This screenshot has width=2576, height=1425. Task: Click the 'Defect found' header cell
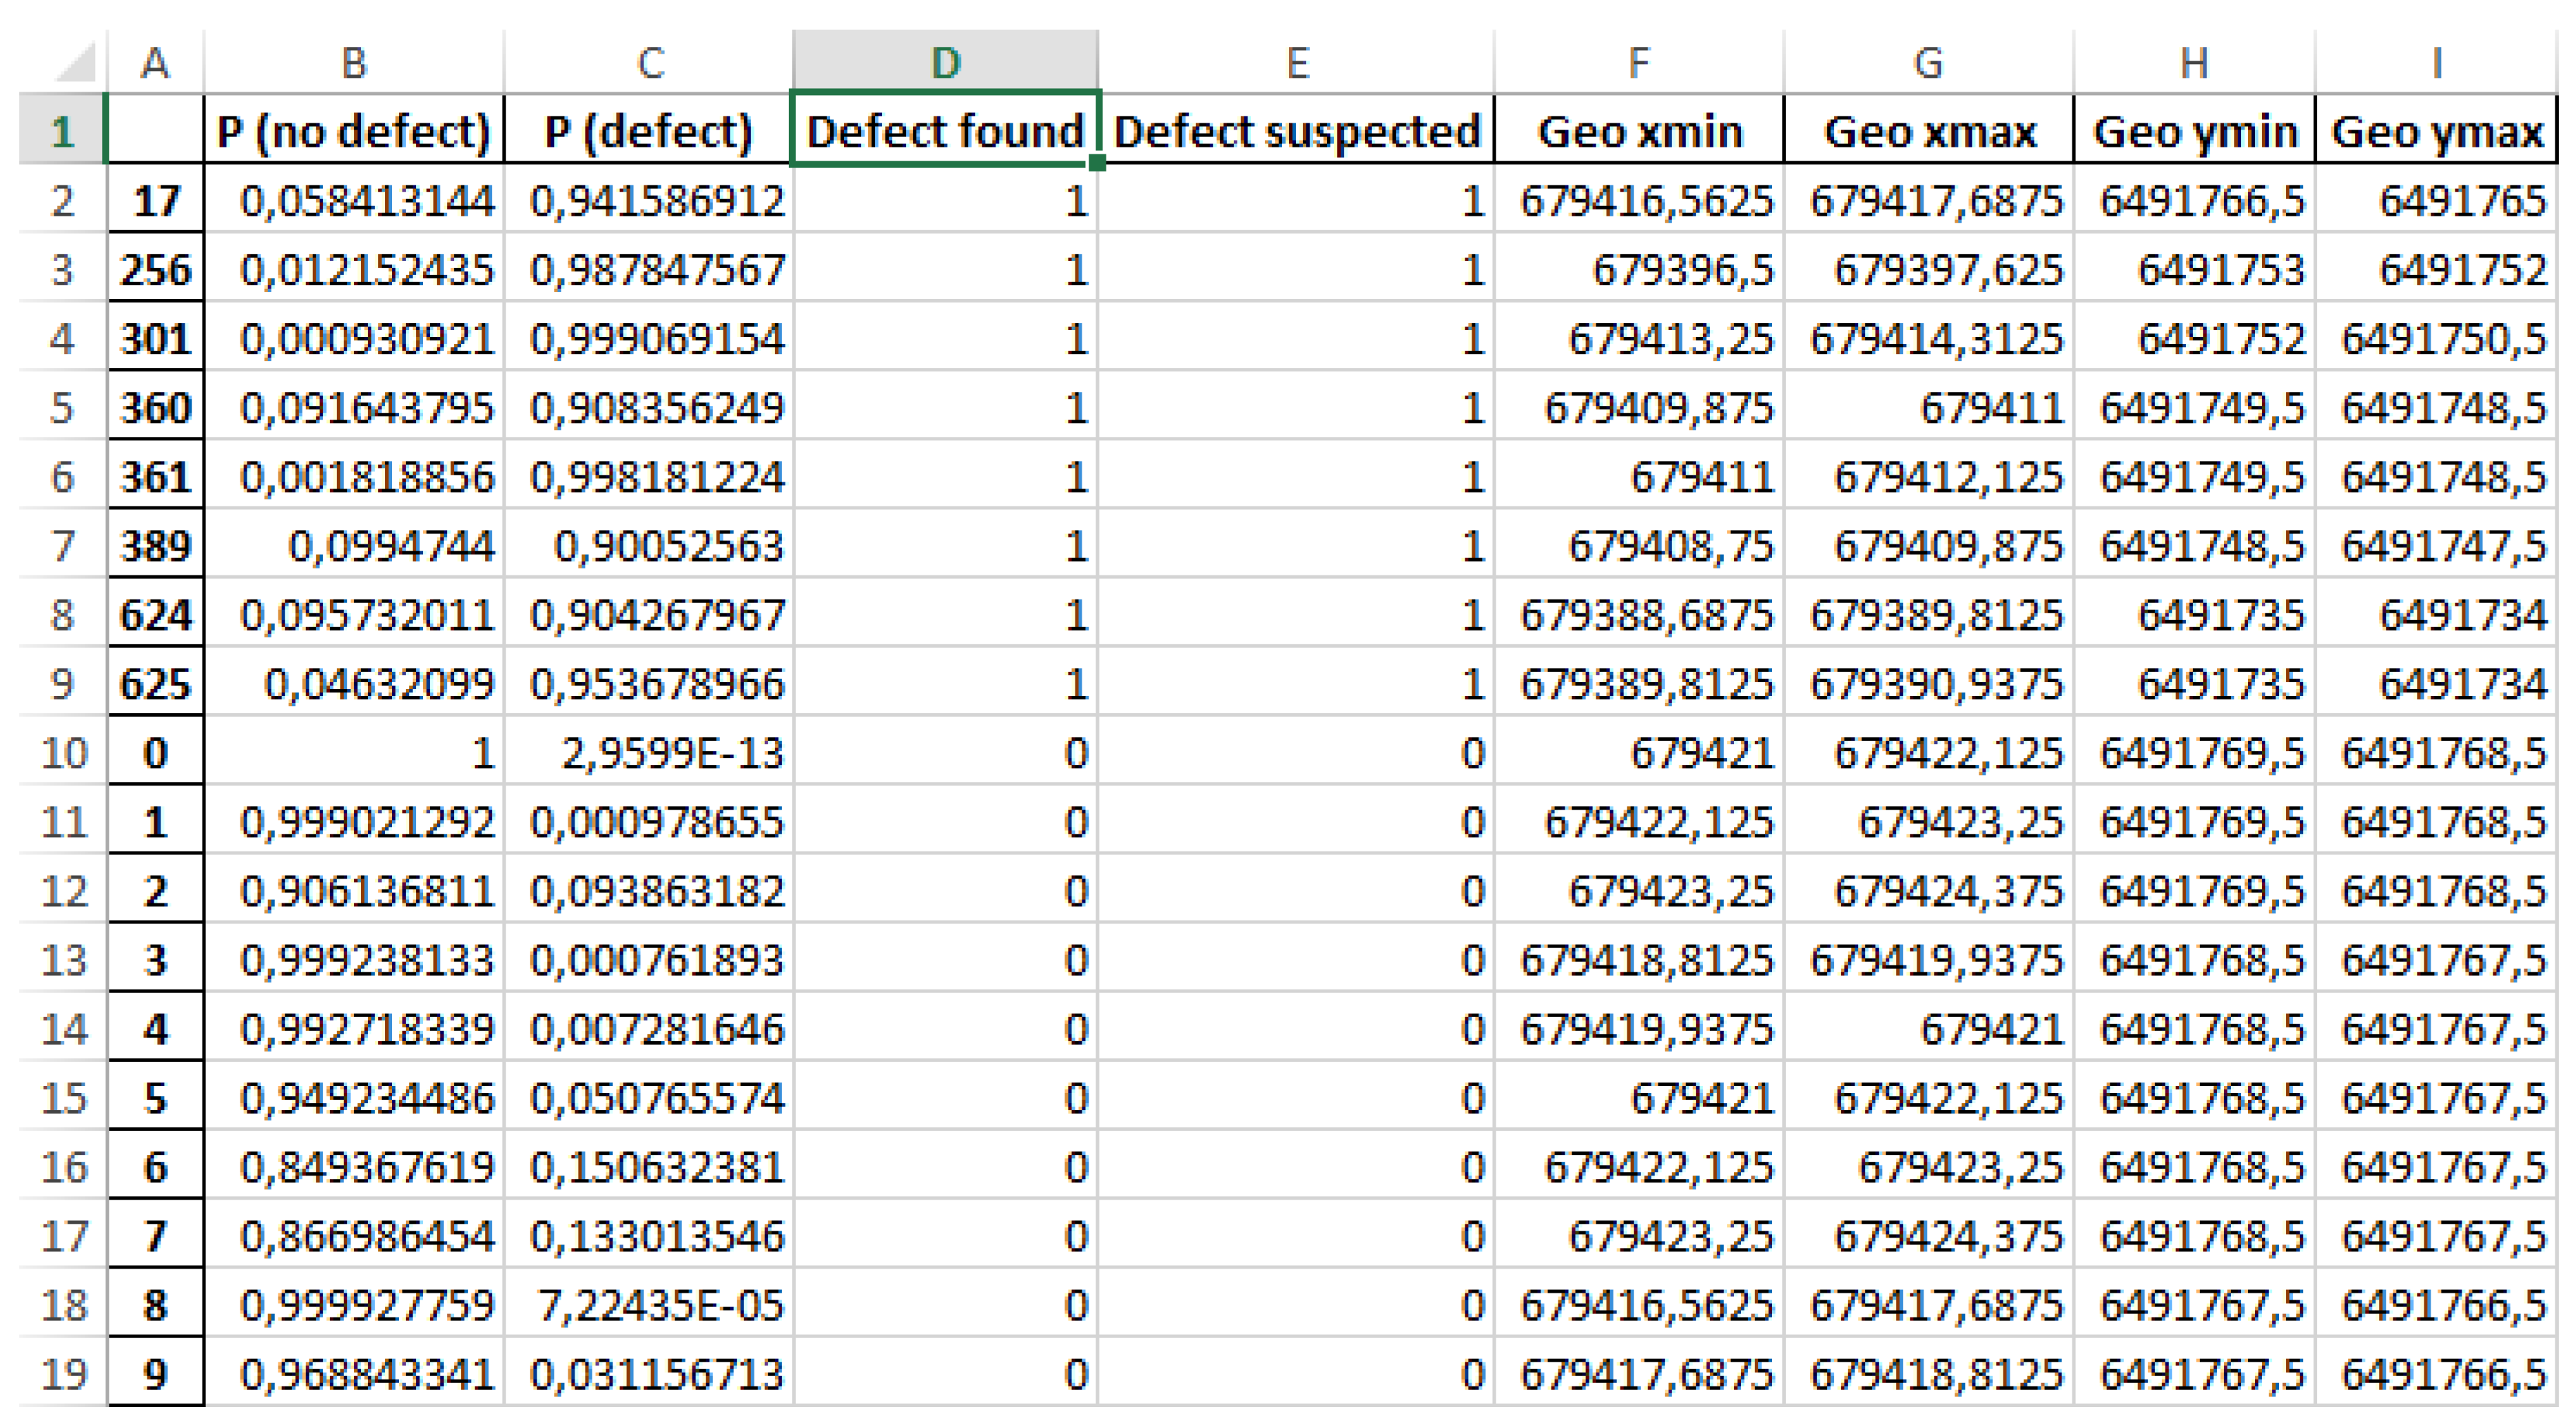click(x=945, y=131)
